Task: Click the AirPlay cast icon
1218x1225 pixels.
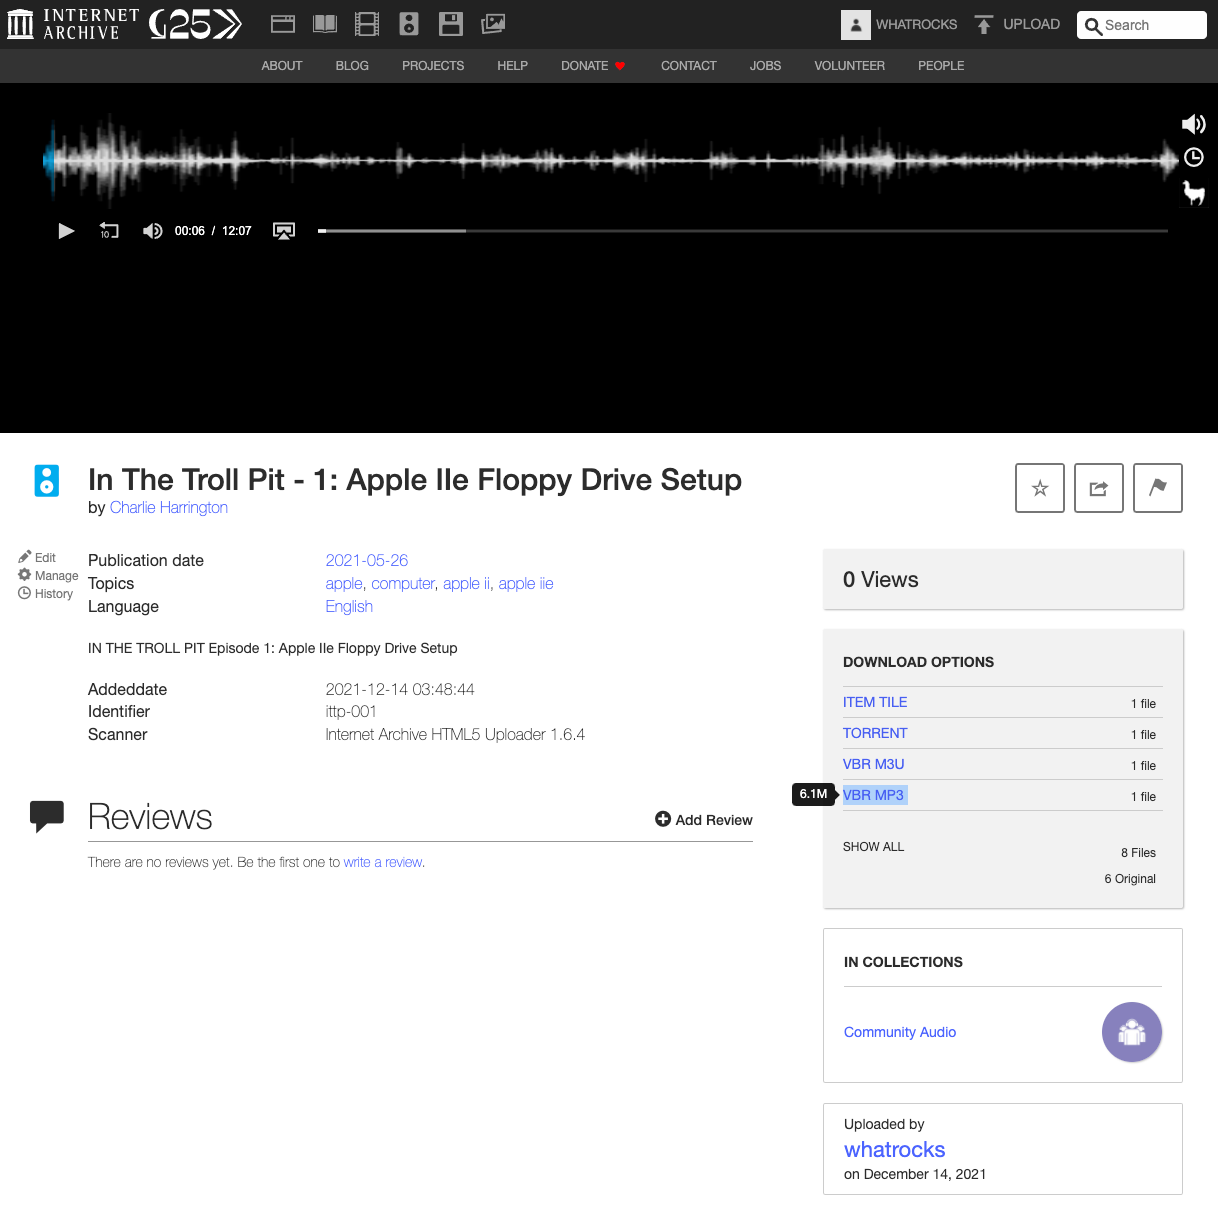Action: tap(284, 231)
